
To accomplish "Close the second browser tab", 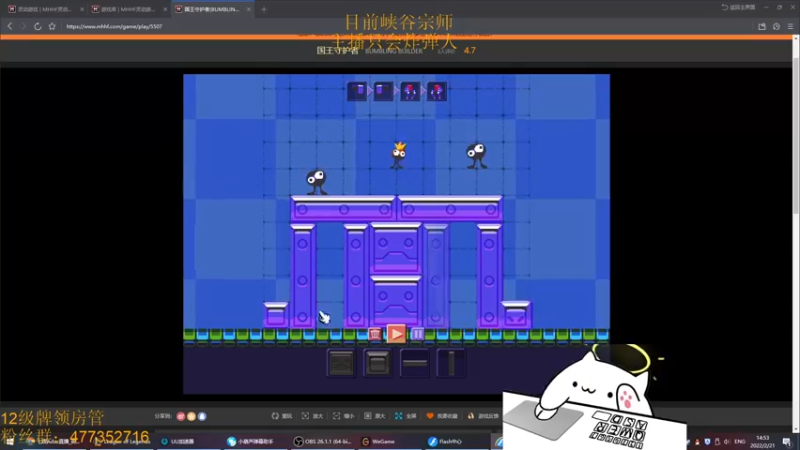I will point(165,9).
